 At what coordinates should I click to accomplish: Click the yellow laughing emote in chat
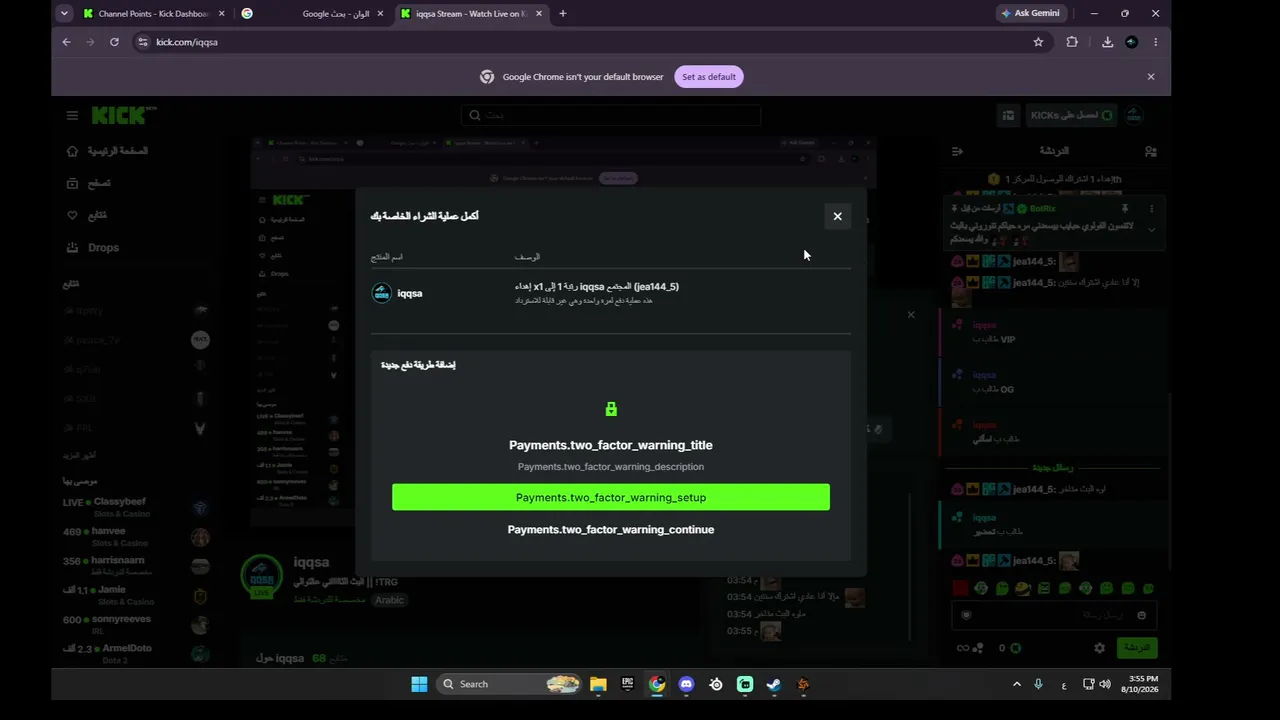(x=1022, y=589)
